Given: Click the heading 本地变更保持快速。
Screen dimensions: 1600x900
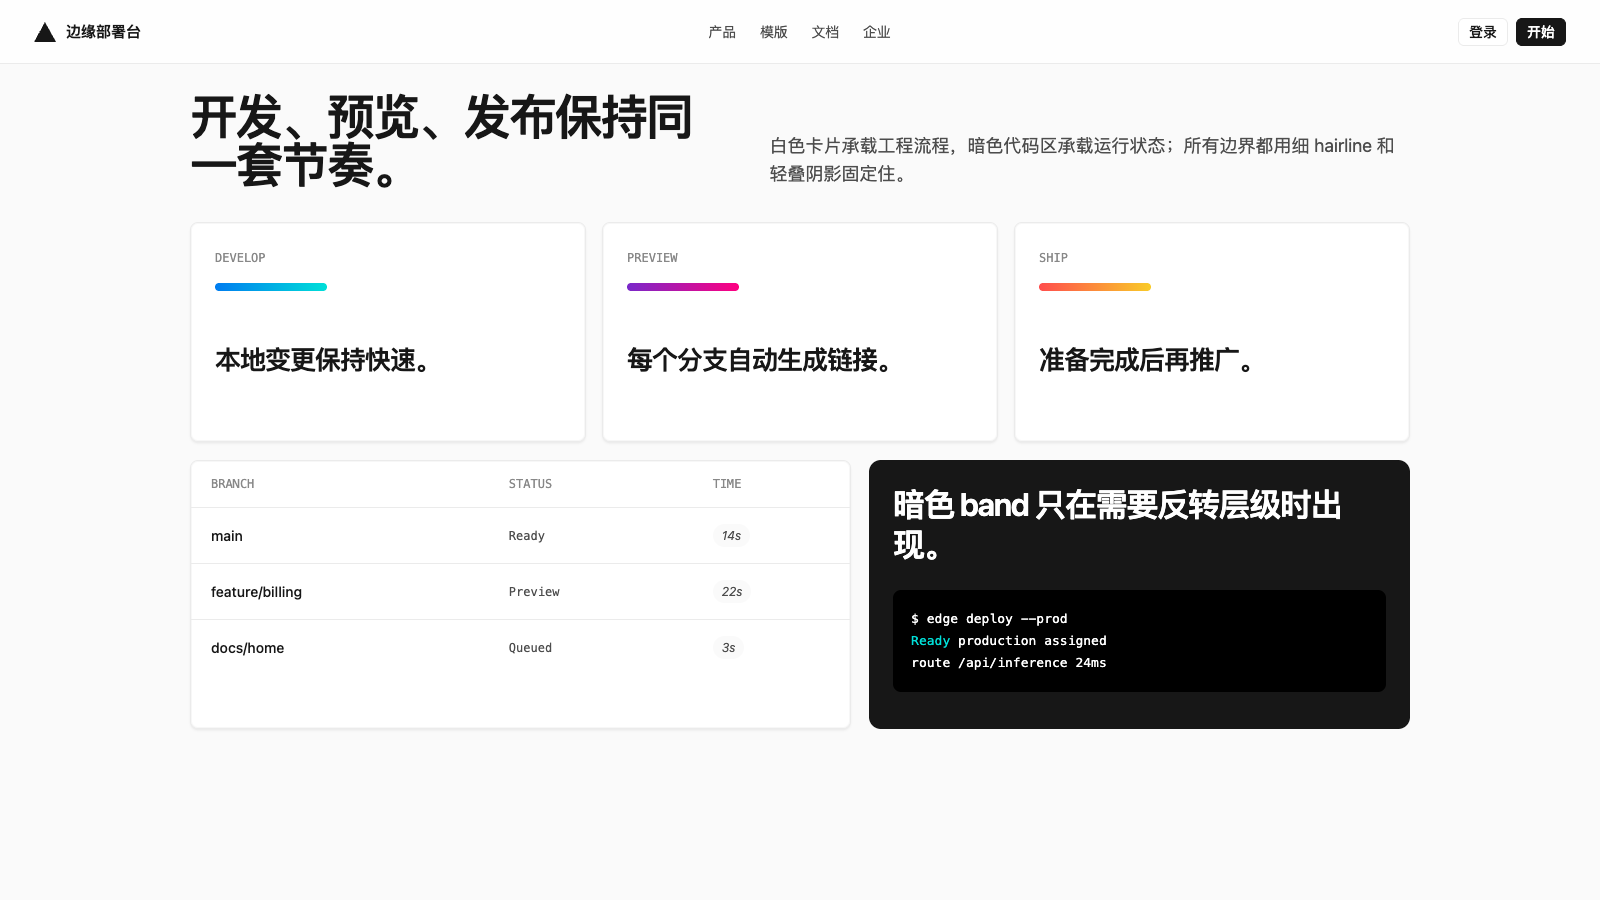Looking at the screenshot, I should coord(324,360).
